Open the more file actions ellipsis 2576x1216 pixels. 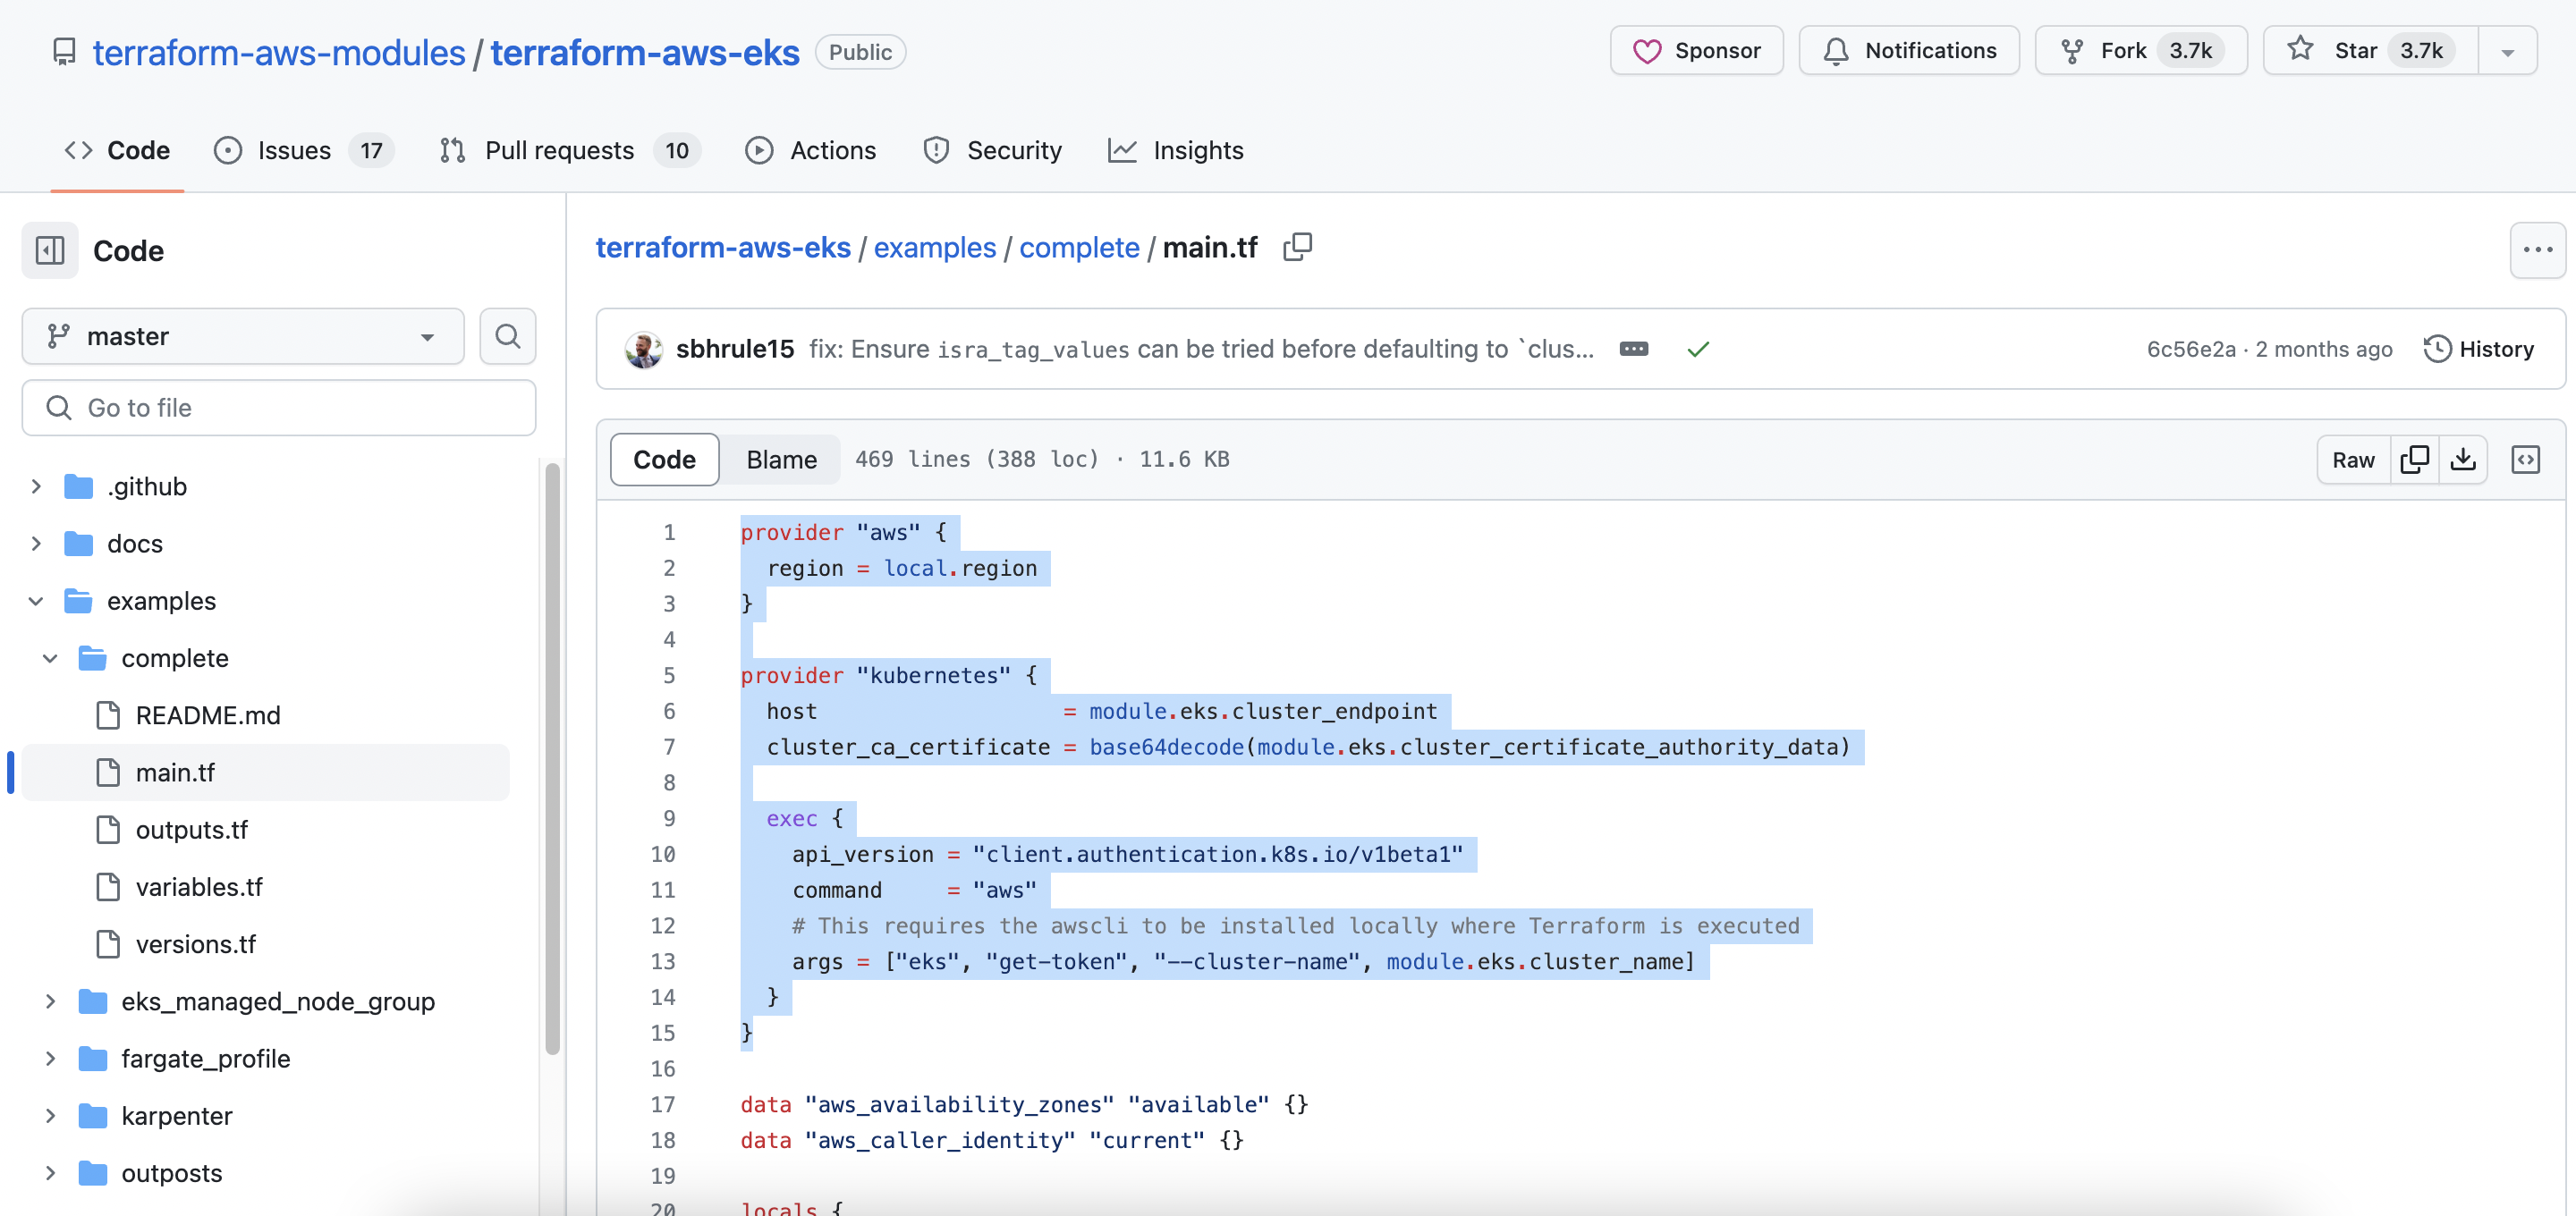click(x=2537, y=250)
